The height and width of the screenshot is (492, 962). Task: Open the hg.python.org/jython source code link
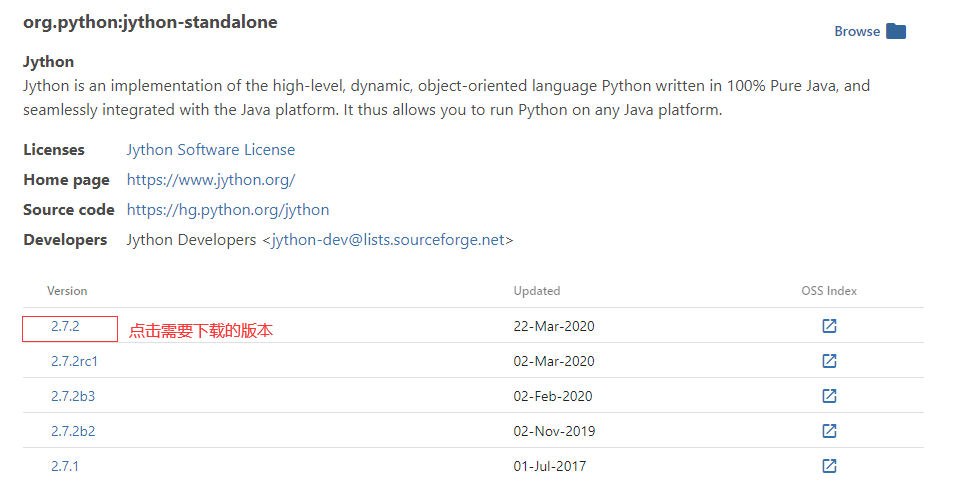(x=227, y=210)
